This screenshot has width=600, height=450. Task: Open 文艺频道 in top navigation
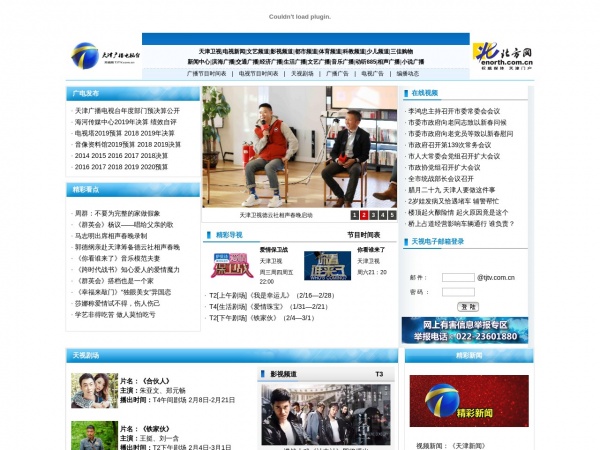pos(258,51)
